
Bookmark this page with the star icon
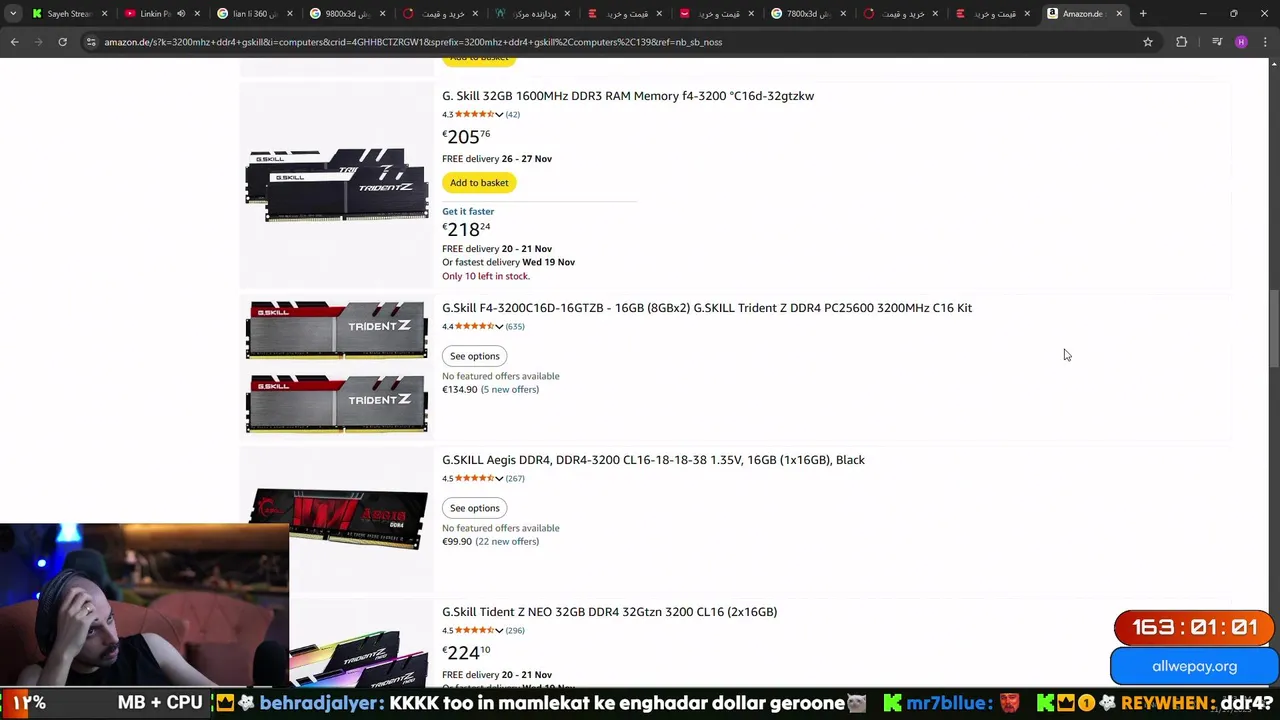pyautogui.click(x=1148, y=42)
